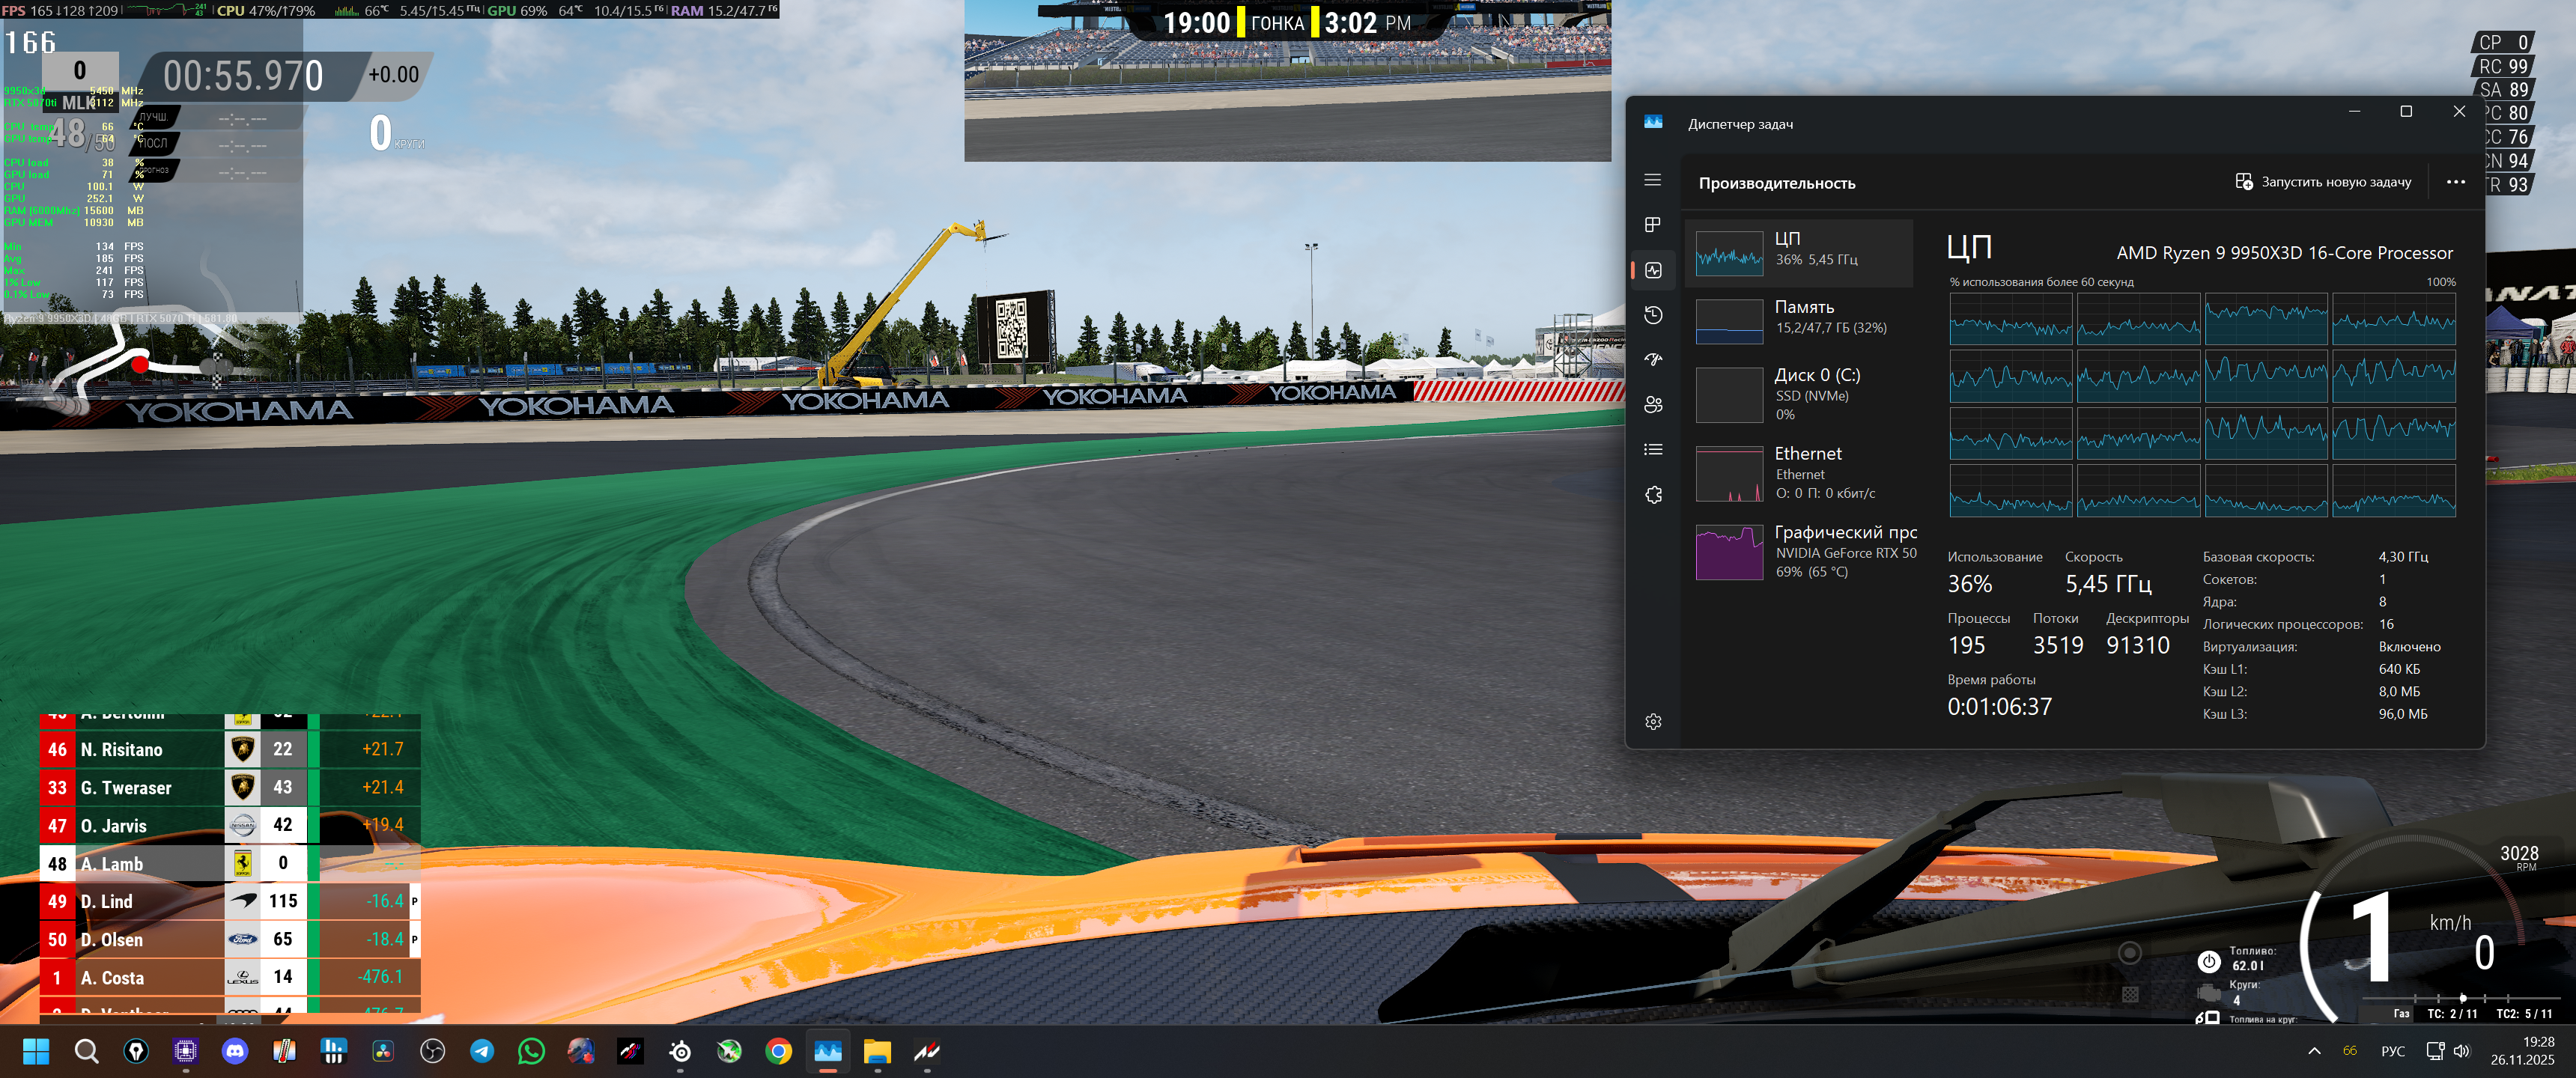Image resolution: width=2576 pixels, height=1078 pixels.
Task: Select the App history clock icon
Action: pos(1652,315)
